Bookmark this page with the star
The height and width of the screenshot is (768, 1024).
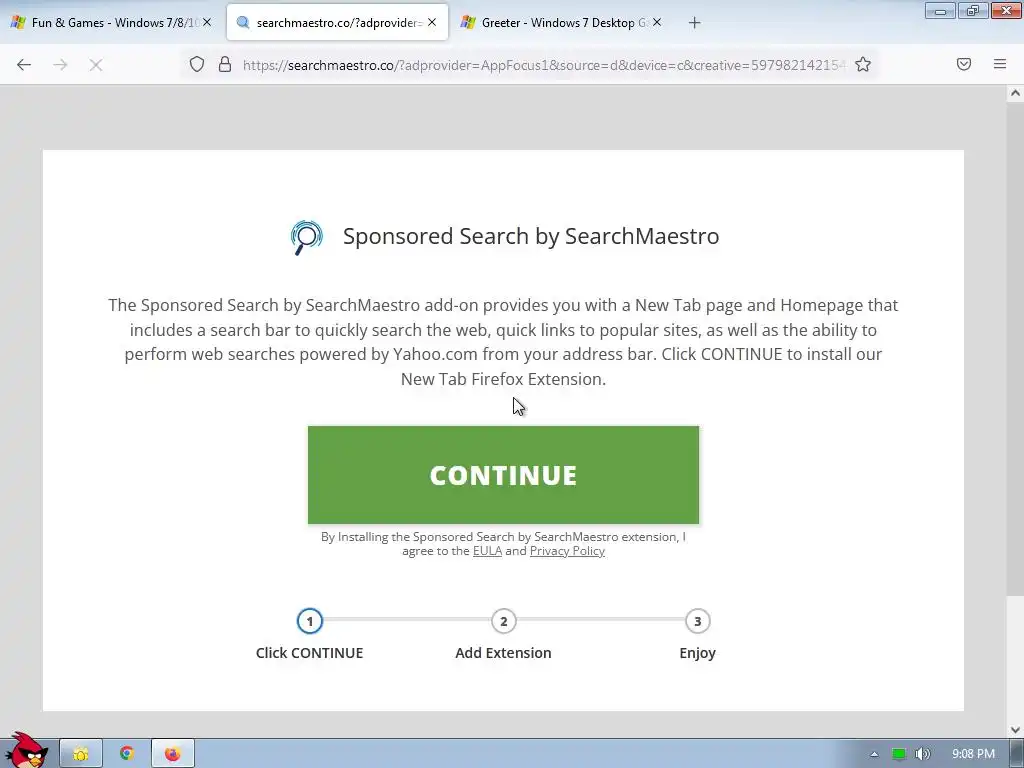[863, 64]
